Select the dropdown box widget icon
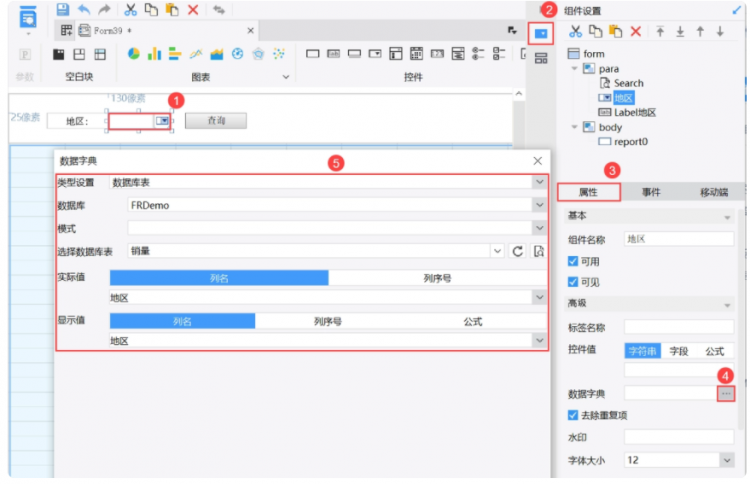750x484 pixels. click(375, 54)
